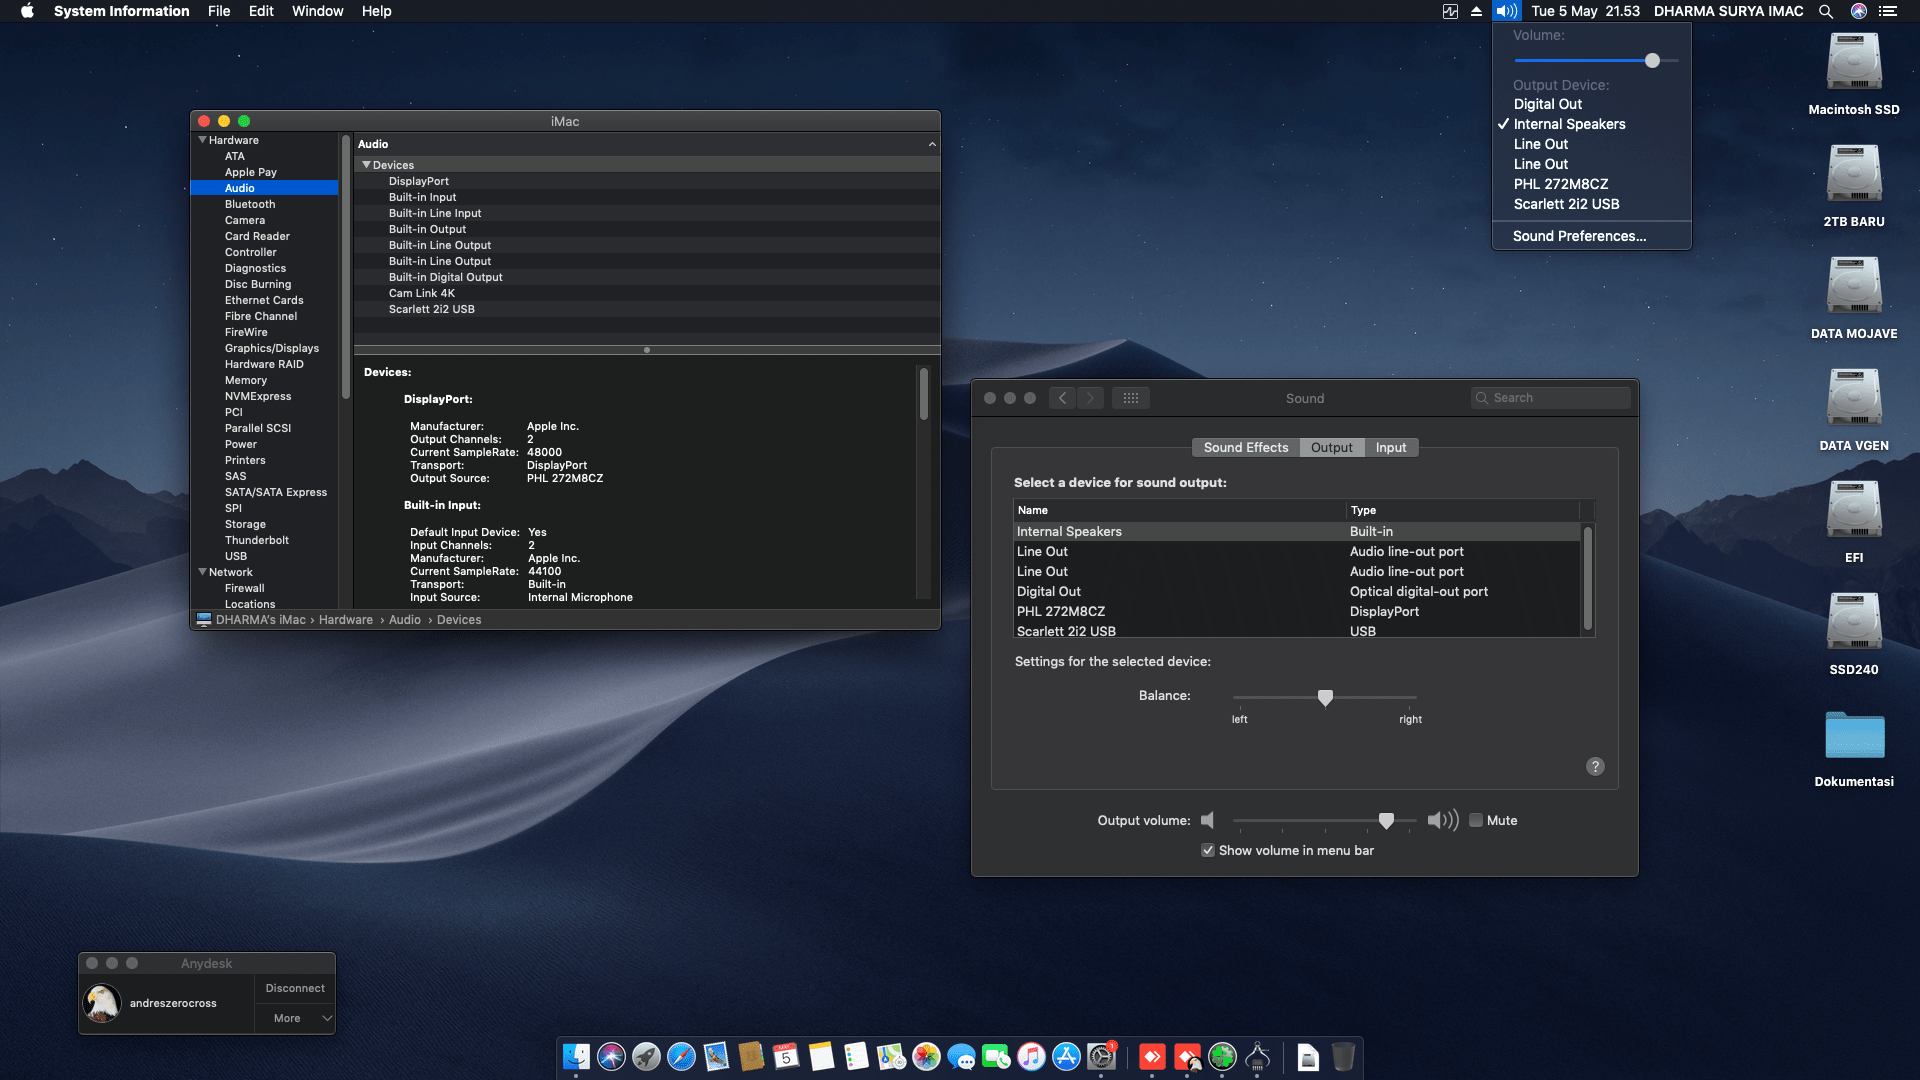
Task: Open Calendar icon in the Dock
Action: pyautogui.click(x=786, y=1056)
